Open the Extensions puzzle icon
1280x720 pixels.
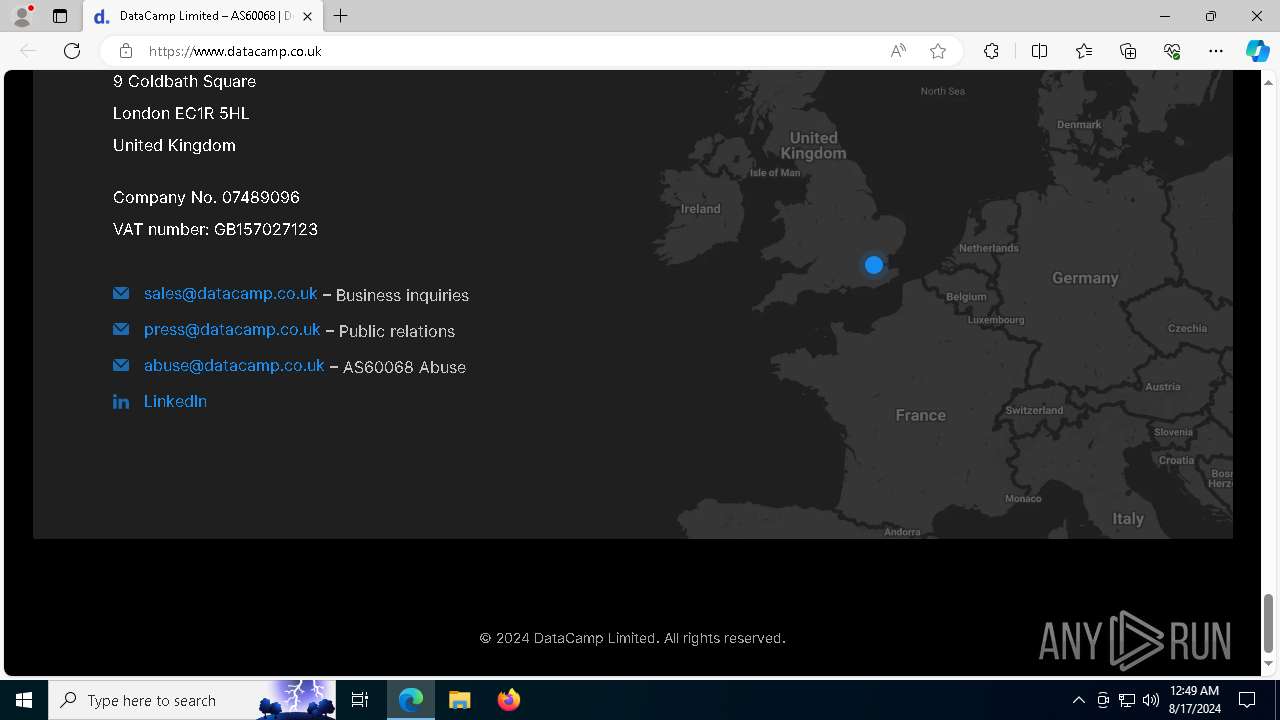(991, 51)
